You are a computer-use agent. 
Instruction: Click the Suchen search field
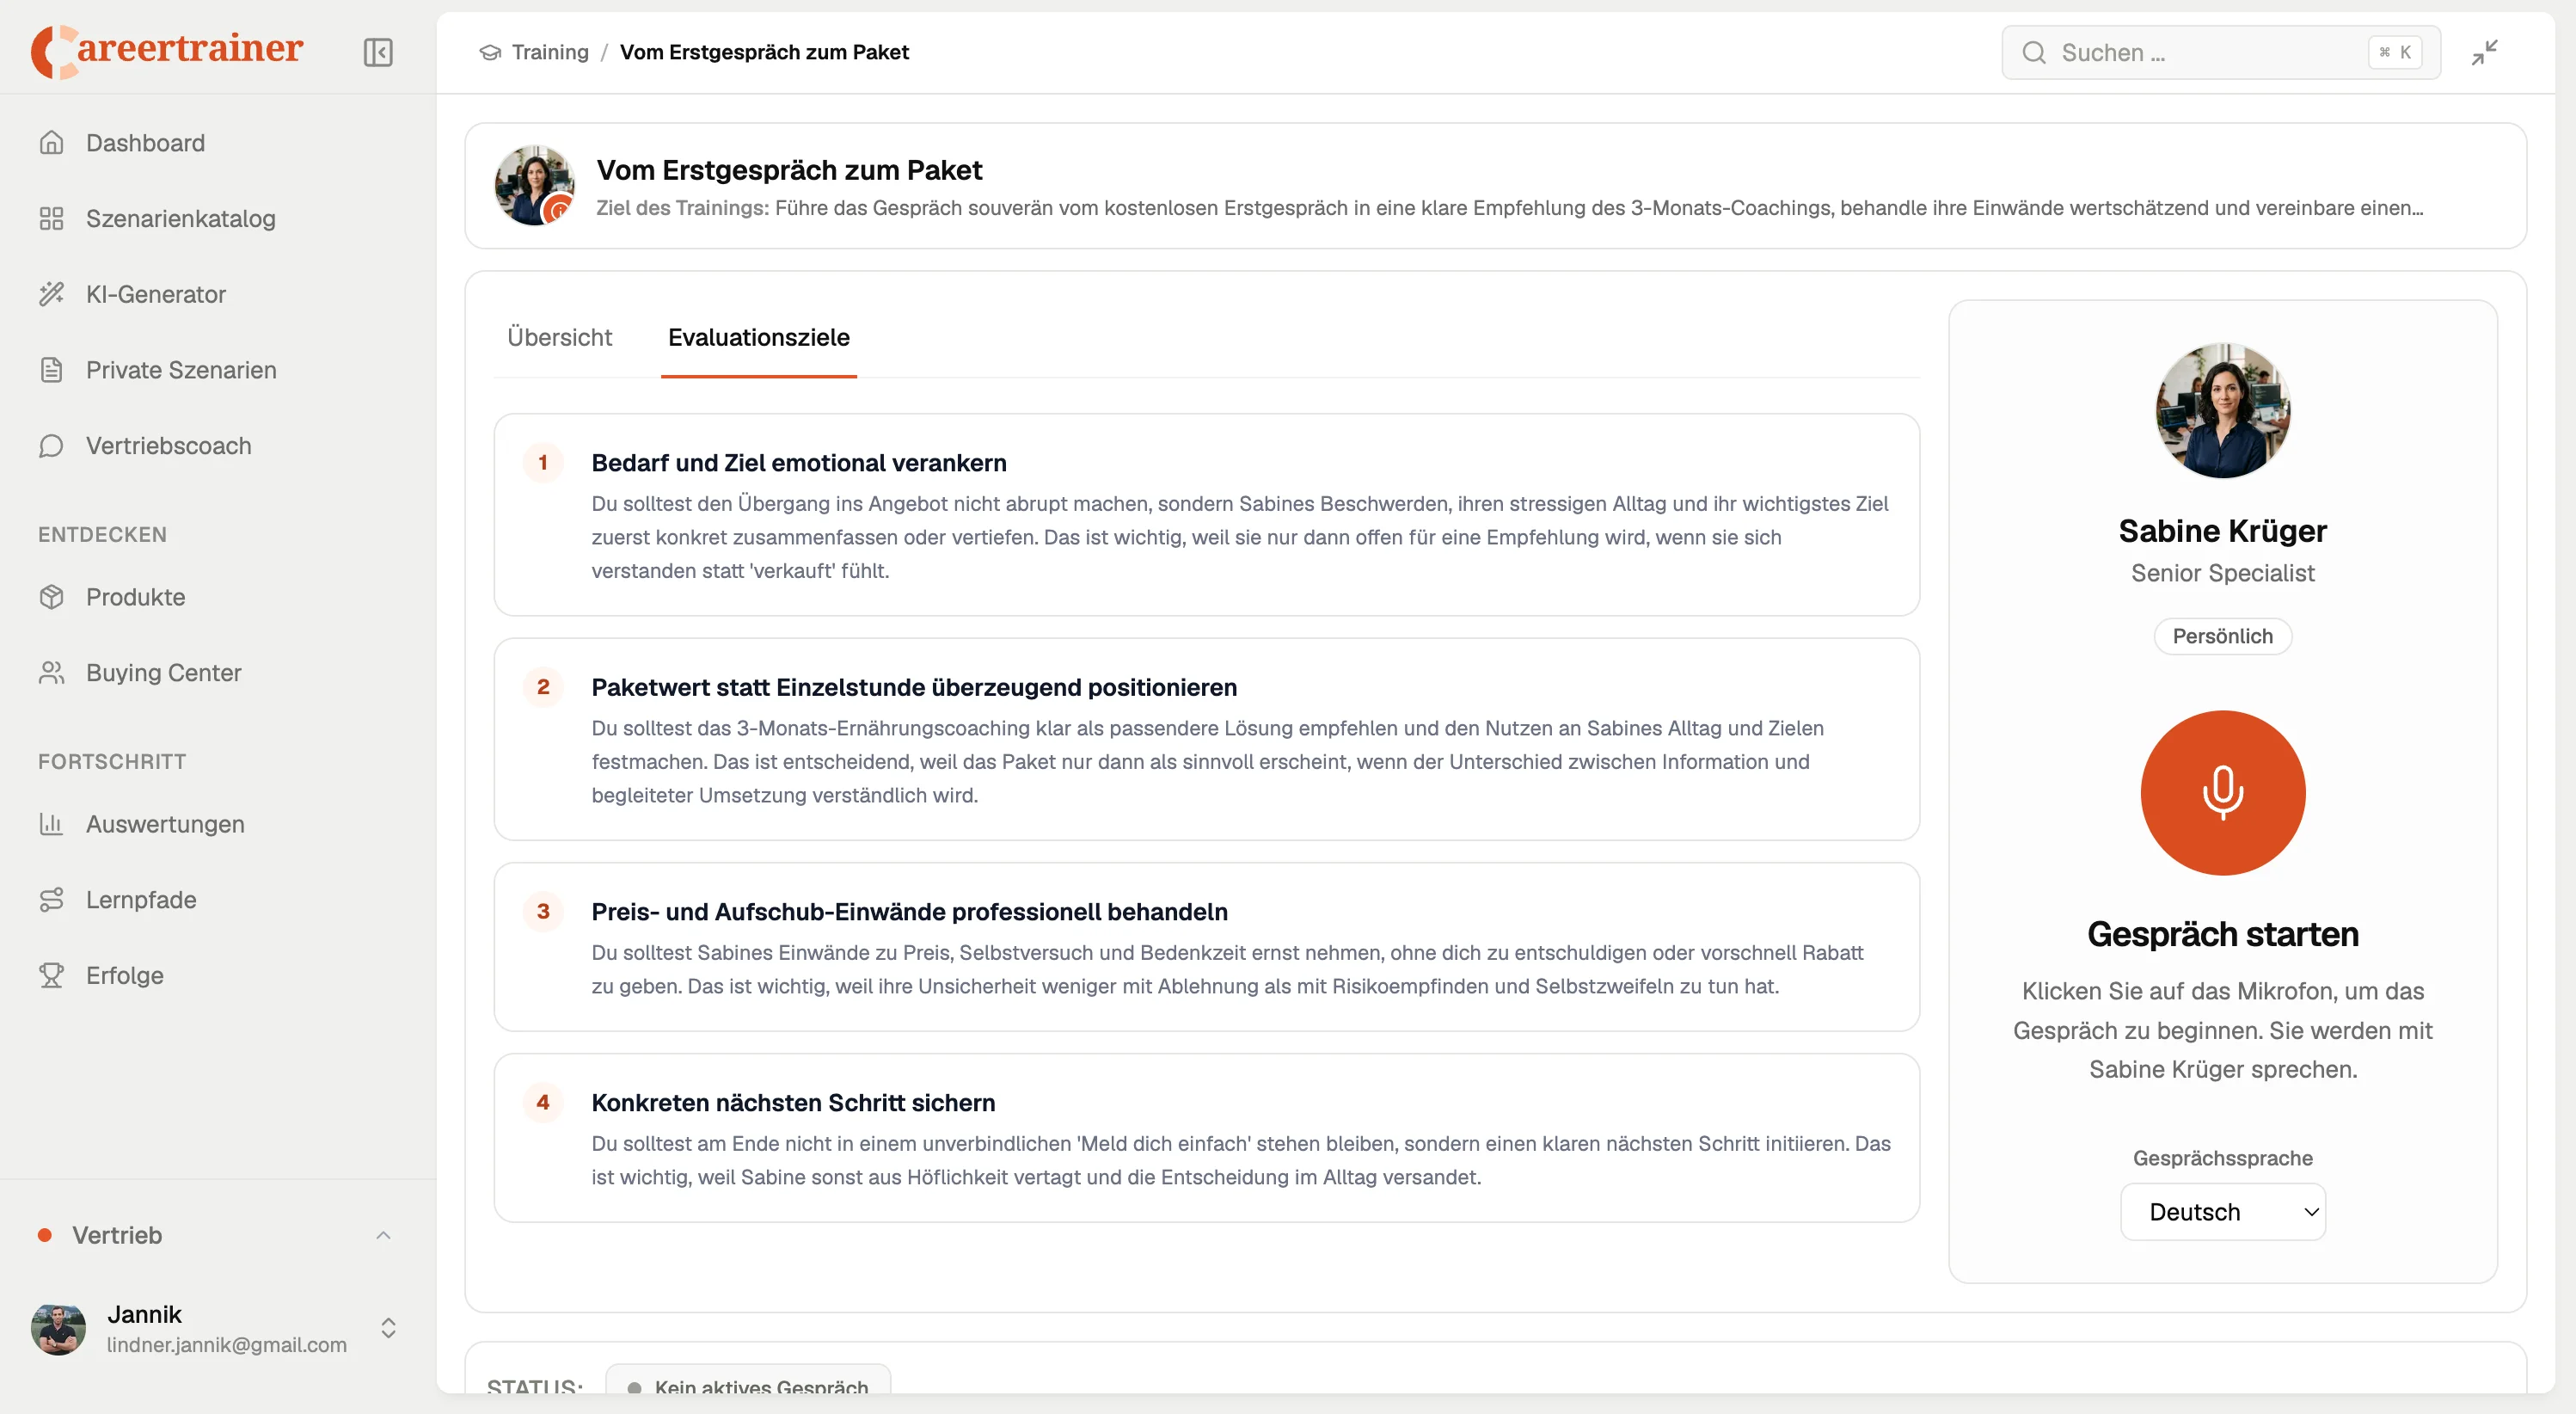[2220, 53]
